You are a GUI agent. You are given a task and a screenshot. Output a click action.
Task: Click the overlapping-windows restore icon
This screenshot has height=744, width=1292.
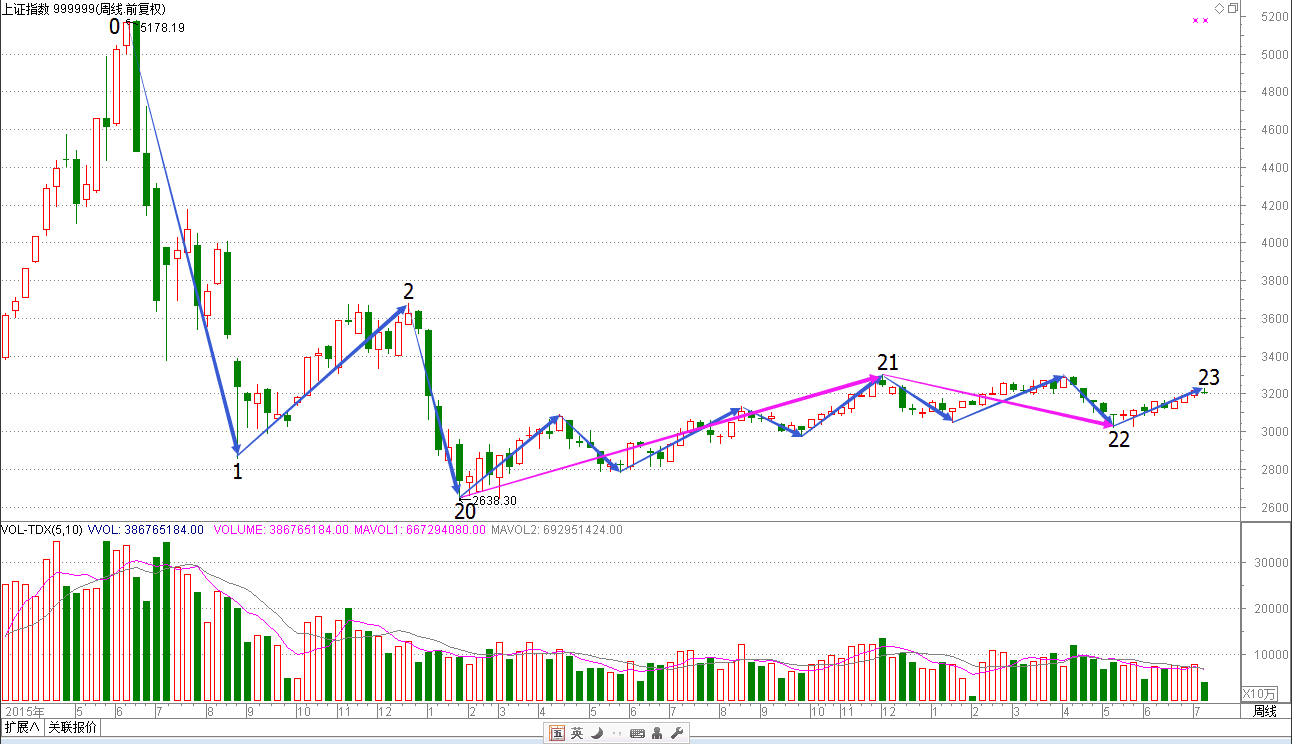click(1232, 8)
